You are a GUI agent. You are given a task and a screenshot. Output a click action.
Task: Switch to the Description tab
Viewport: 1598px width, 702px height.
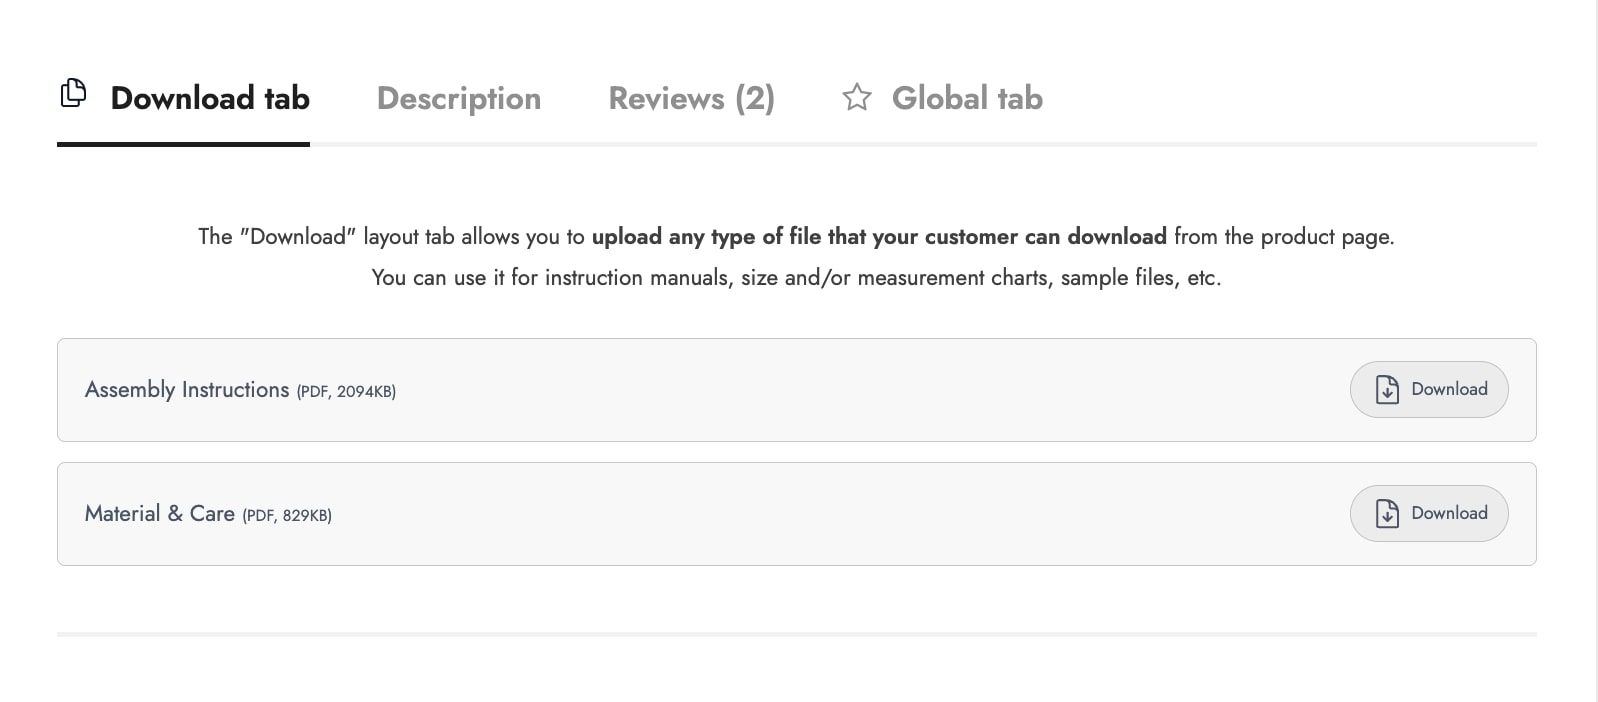pos(459,98)
